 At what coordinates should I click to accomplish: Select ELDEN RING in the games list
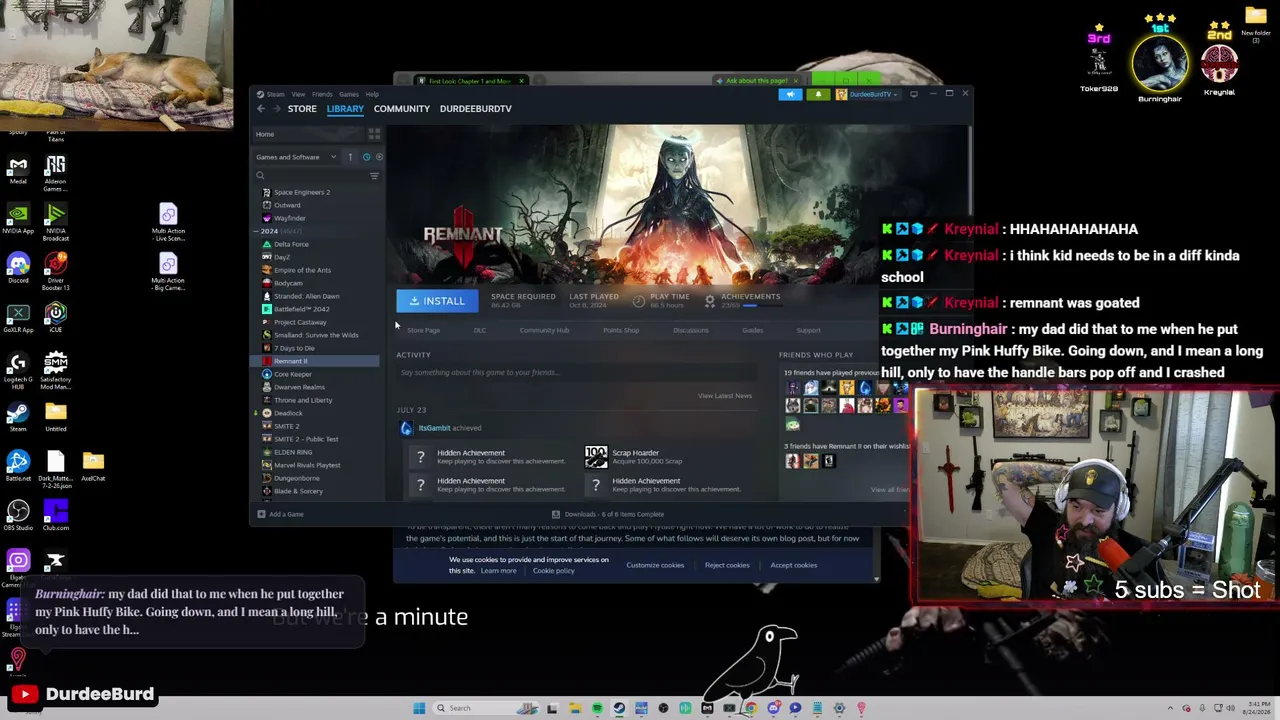(x=293, y=452)
